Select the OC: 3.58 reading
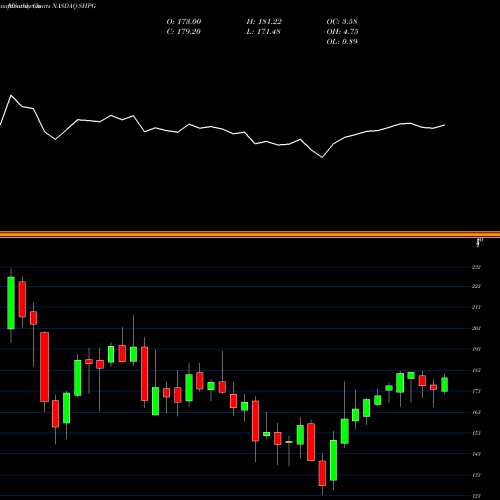 pos(342,22)
